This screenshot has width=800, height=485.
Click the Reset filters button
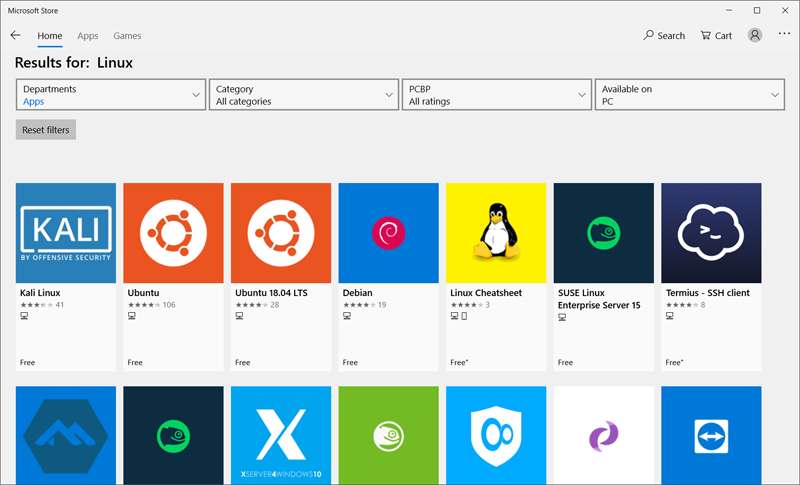point(46,130)
